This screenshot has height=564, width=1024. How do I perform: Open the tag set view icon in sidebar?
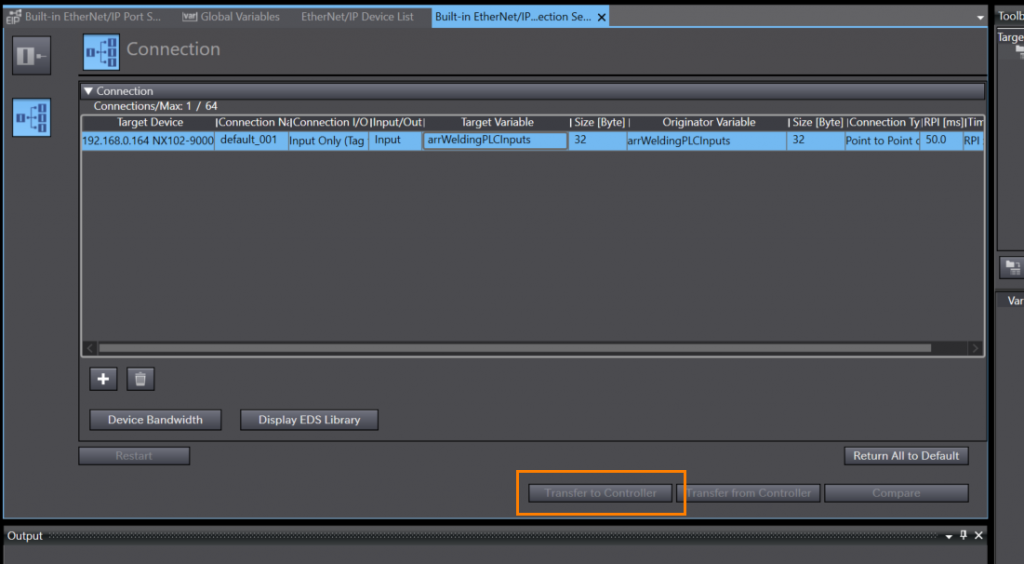[31, 56]
